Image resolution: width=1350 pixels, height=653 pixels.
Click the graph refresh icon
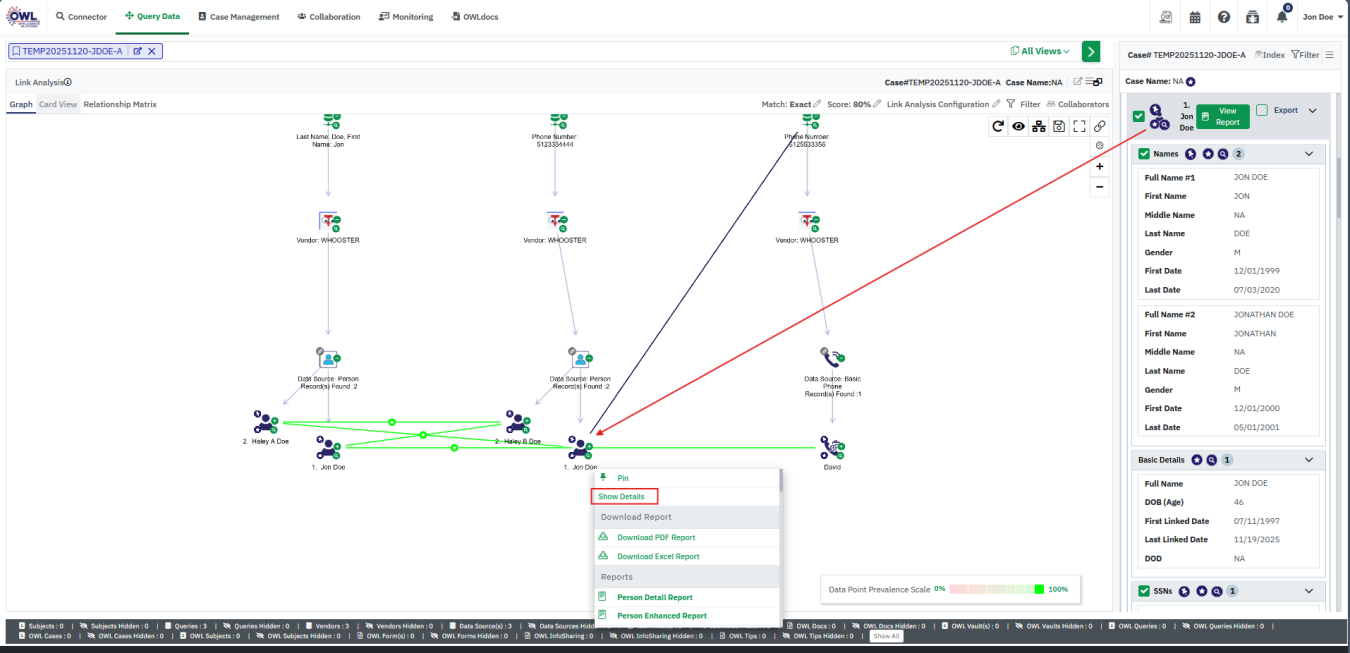click(x=997, y=126)
